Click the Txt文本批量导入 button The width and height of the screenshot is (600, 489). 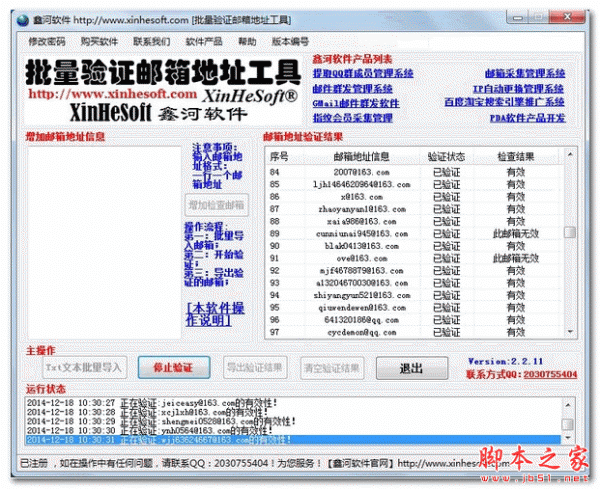click(x=84, y=368)
